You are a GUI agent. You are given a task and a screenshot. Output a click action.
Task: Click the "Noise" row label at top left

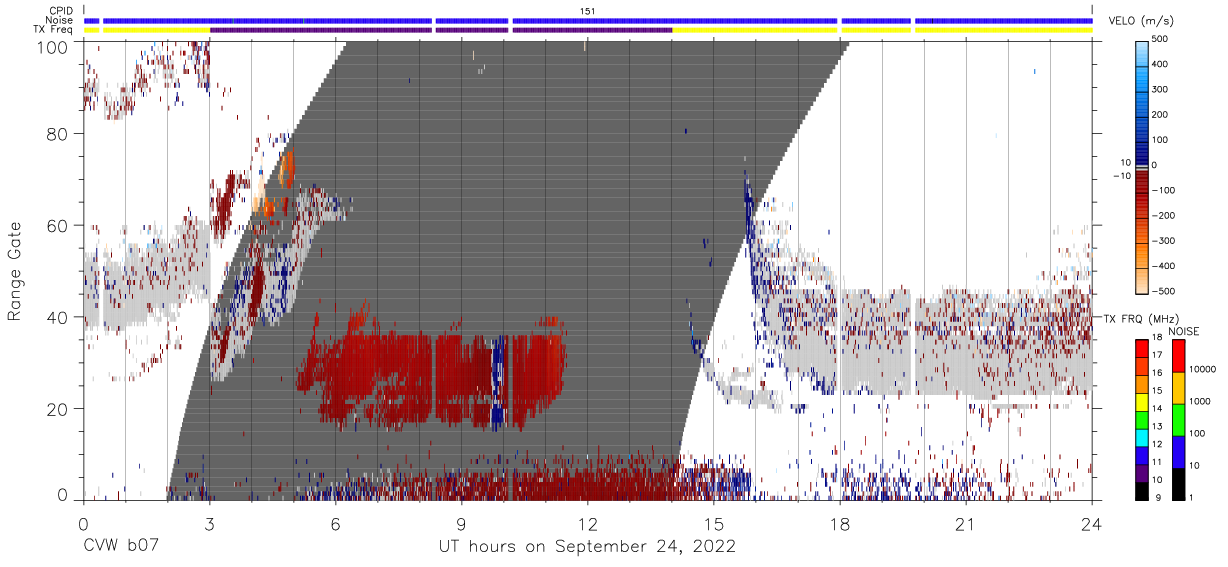coord(61,20)
